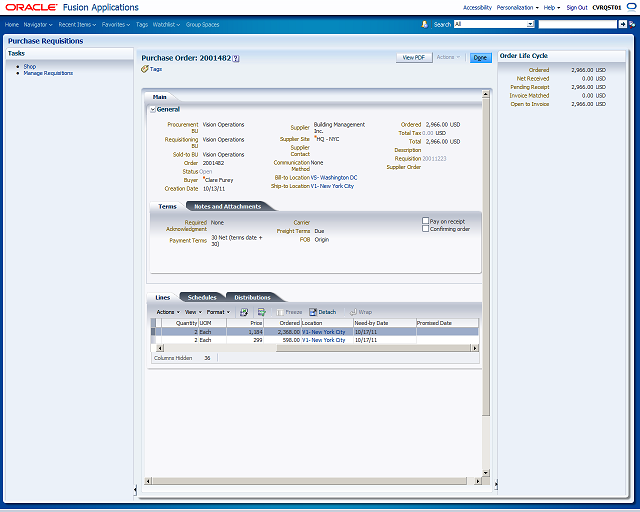Image resolution: width=640 pixels, height=512 pixels.
Task: Click the Wrap icon in Lines toolbar
Action: [x=353, y=312]
